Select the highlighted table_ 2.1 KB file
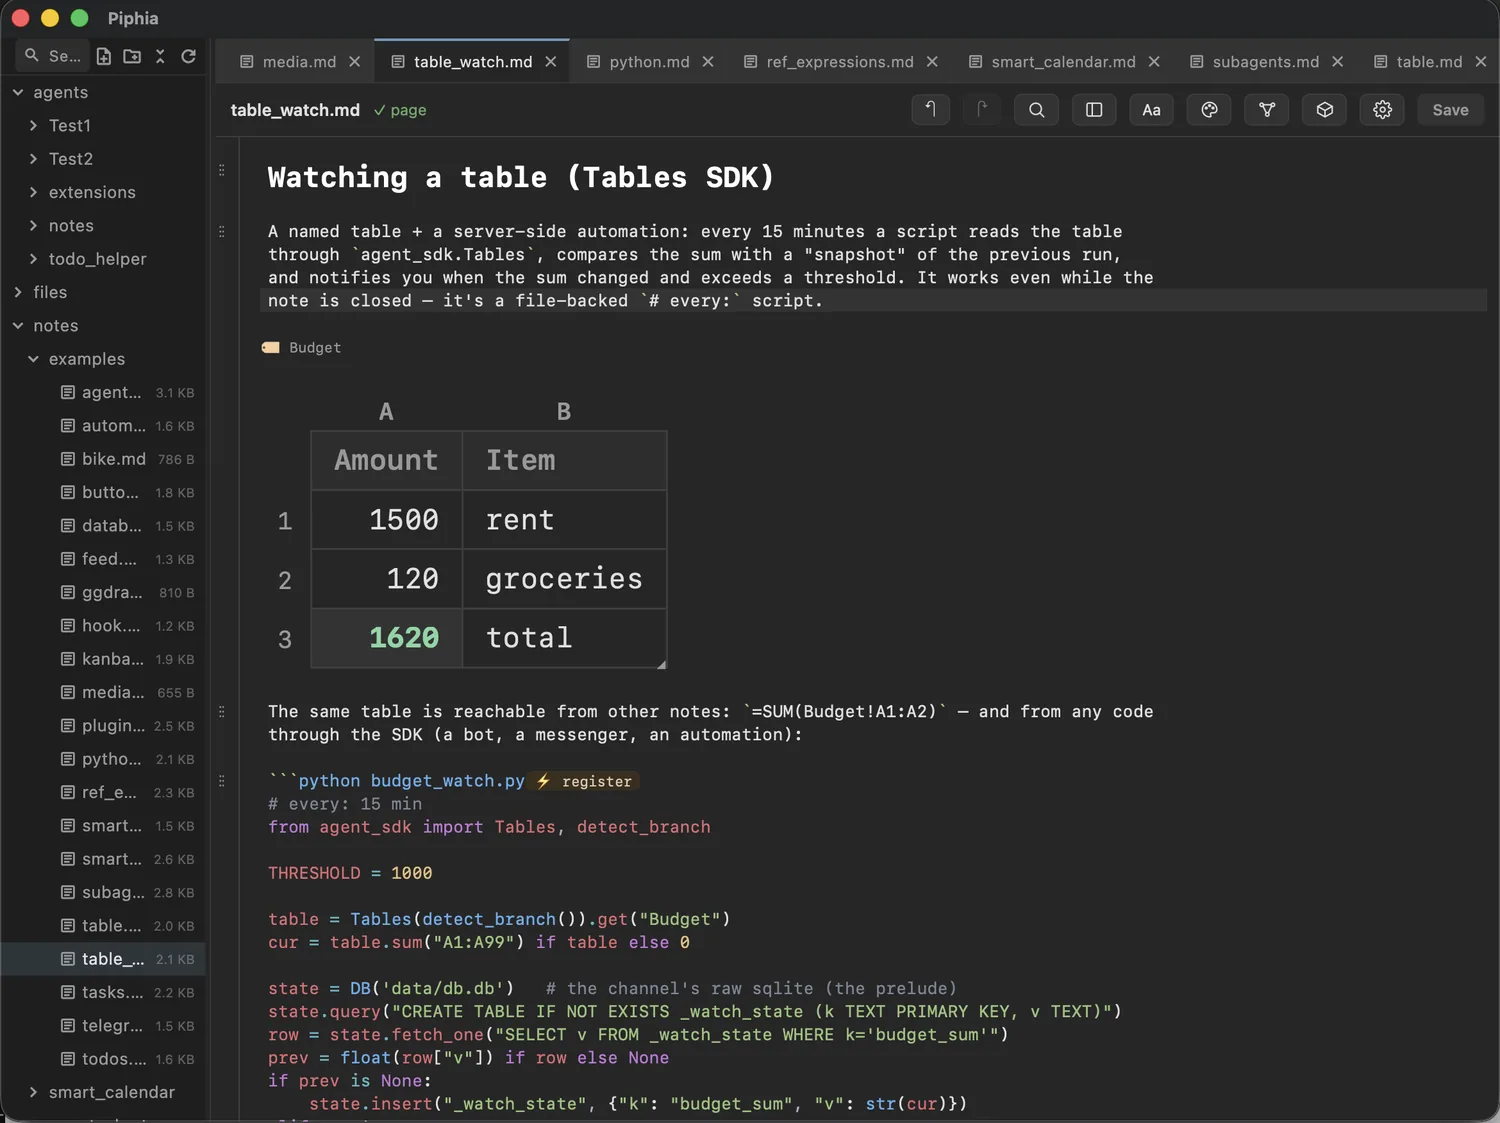This screenshot has height=1123, width=1500. (104, 959)
